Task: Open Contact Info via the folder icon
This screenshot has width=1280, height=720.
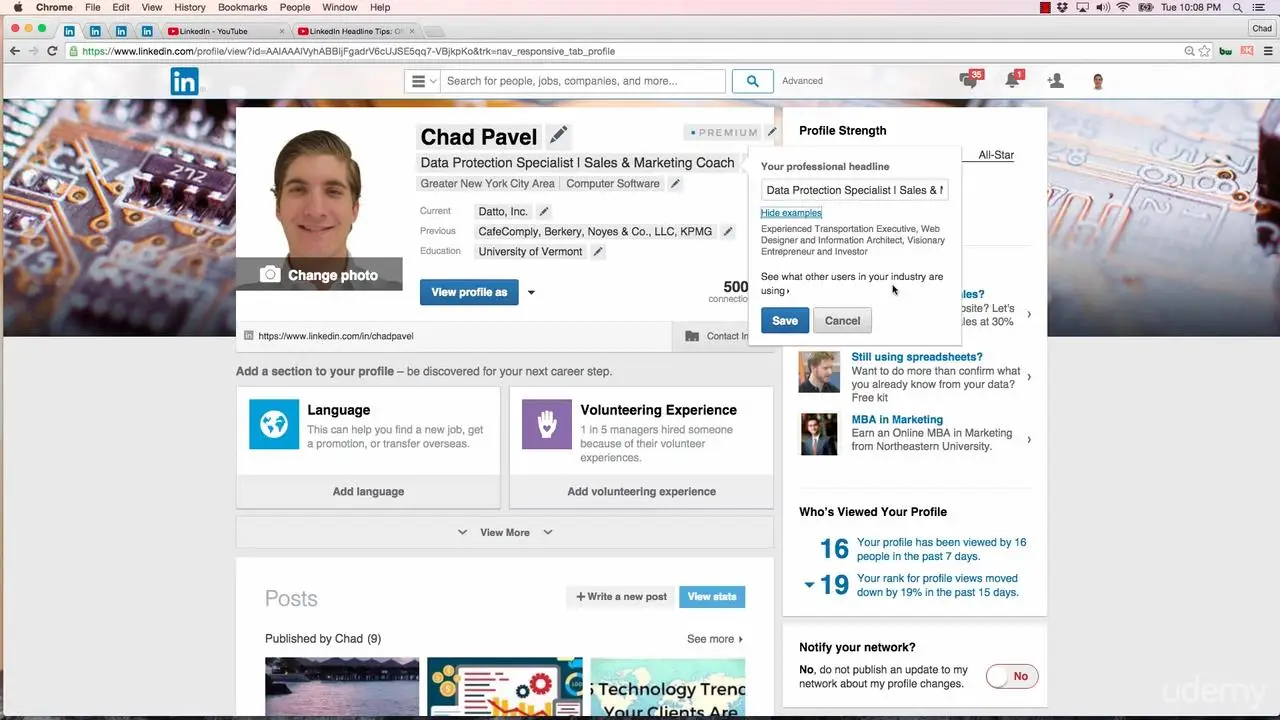Action: [692, 335]
